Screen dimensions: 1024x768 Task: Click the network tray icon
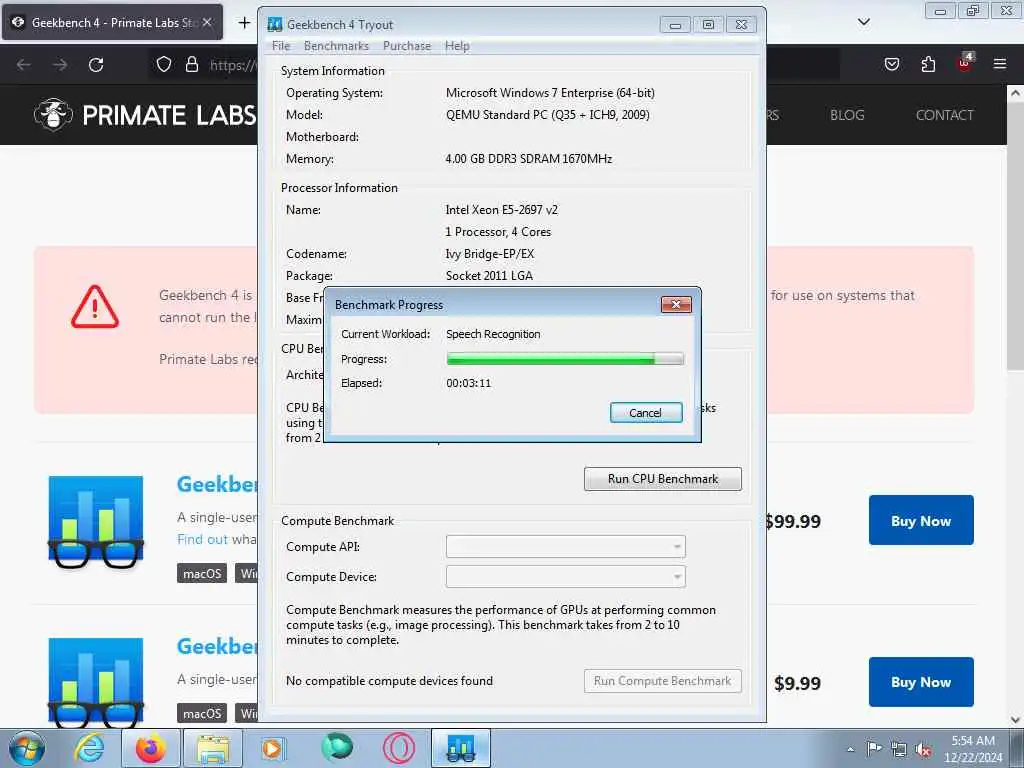pos(899,749)
